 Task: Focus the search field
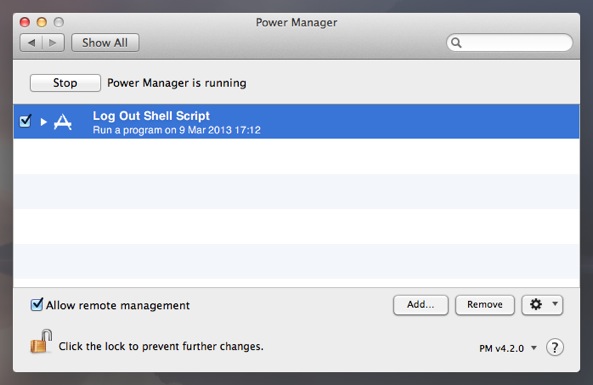tap(509, 43)
